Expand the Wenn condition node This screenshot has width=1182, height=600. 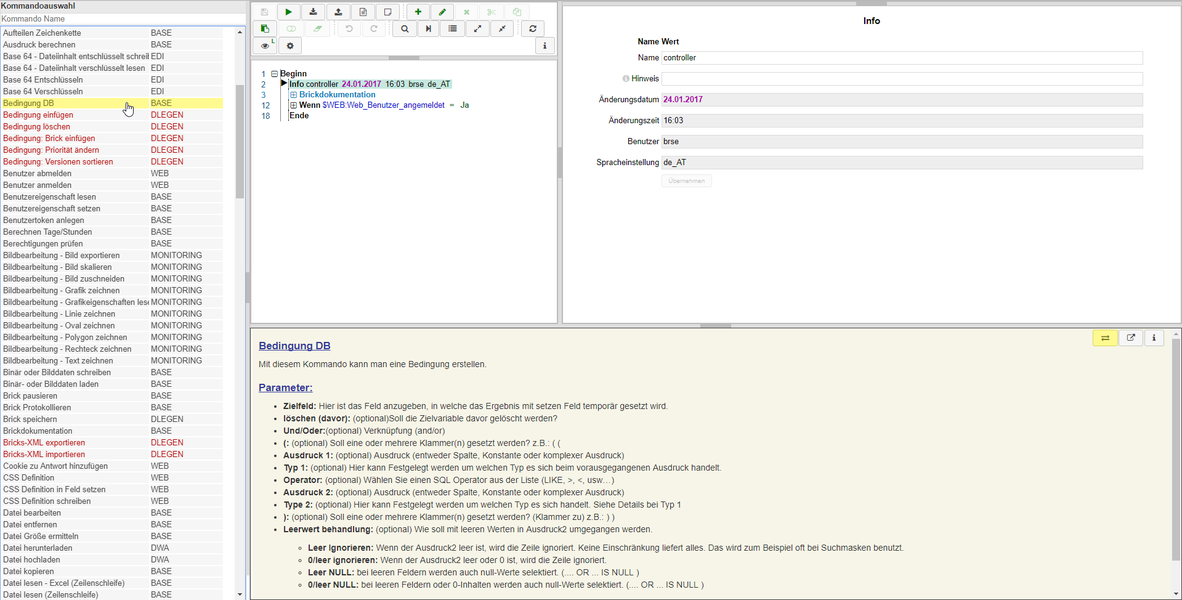[x=293, y=105]
